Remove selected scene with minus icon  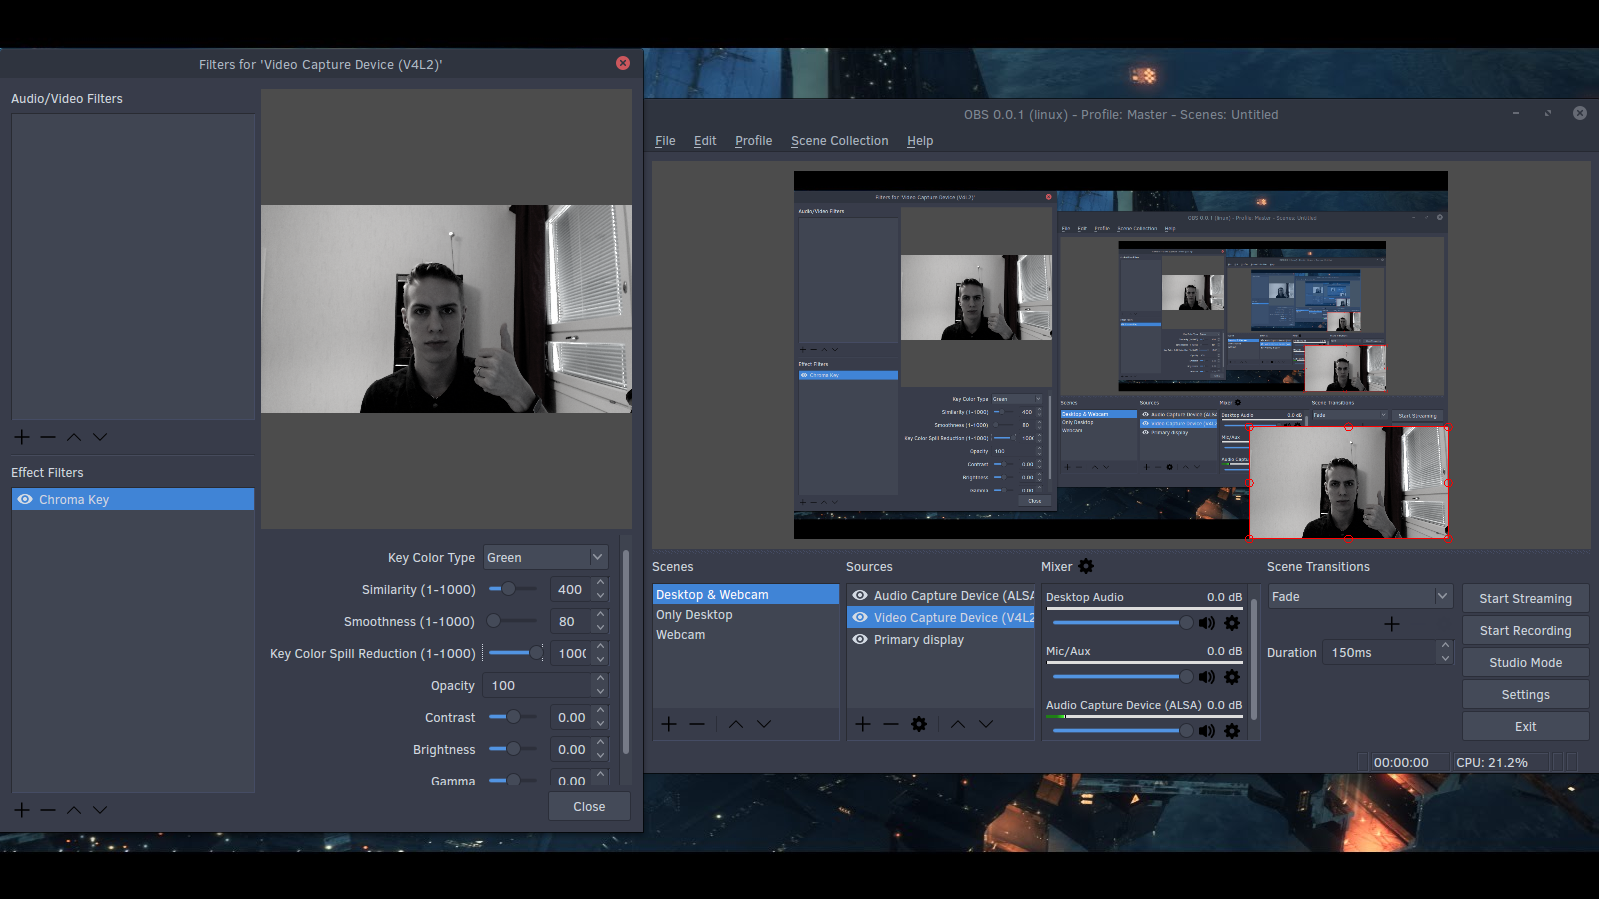click(x=697, y=724)
